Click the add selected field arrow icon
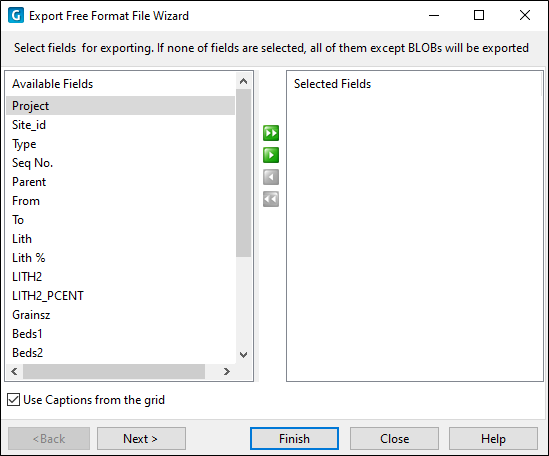The image size is (549, 456). pyautogui.click(x=271, y=155)
